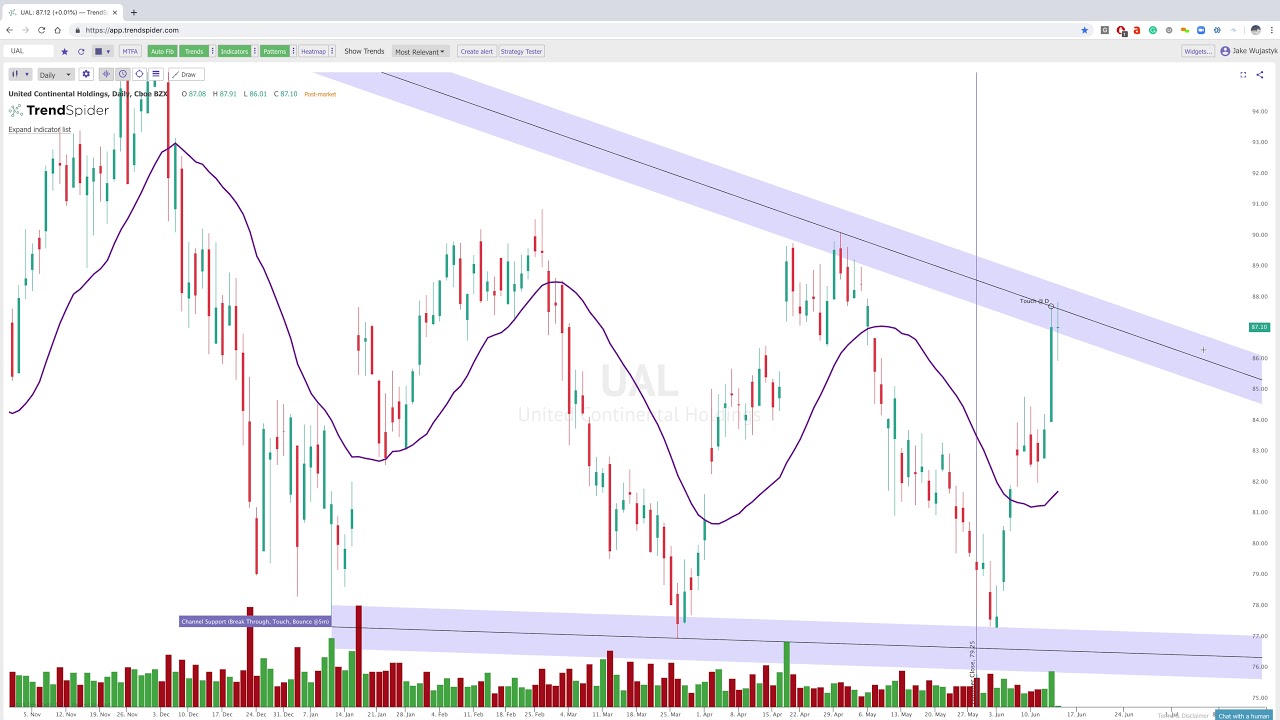Open Indicators options menu dots
1280x720 pixels.
point(254,51)
